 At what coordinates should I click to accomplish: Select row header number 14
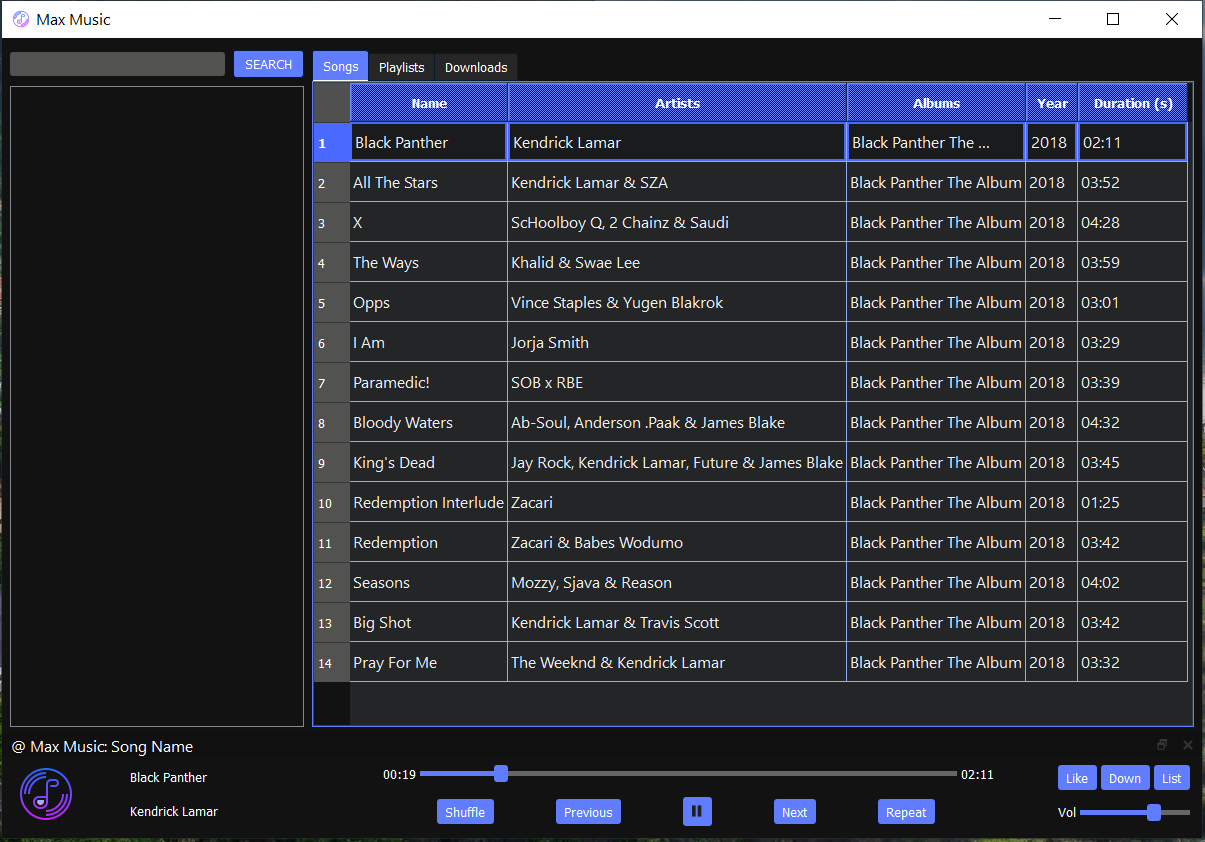(x=331, y=662)
